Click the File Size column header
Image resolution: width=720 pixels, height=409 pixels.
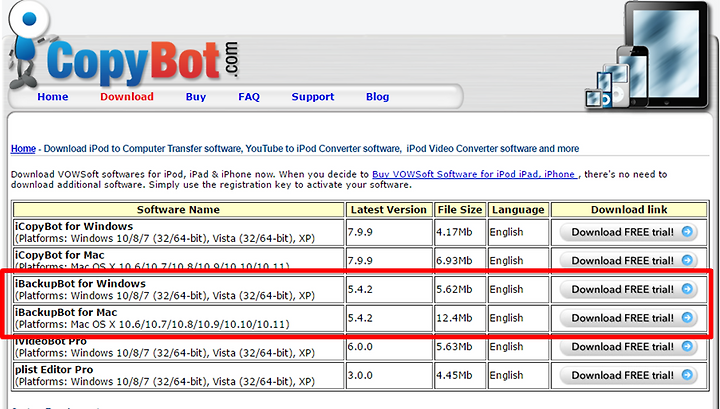tap(460, 210)
